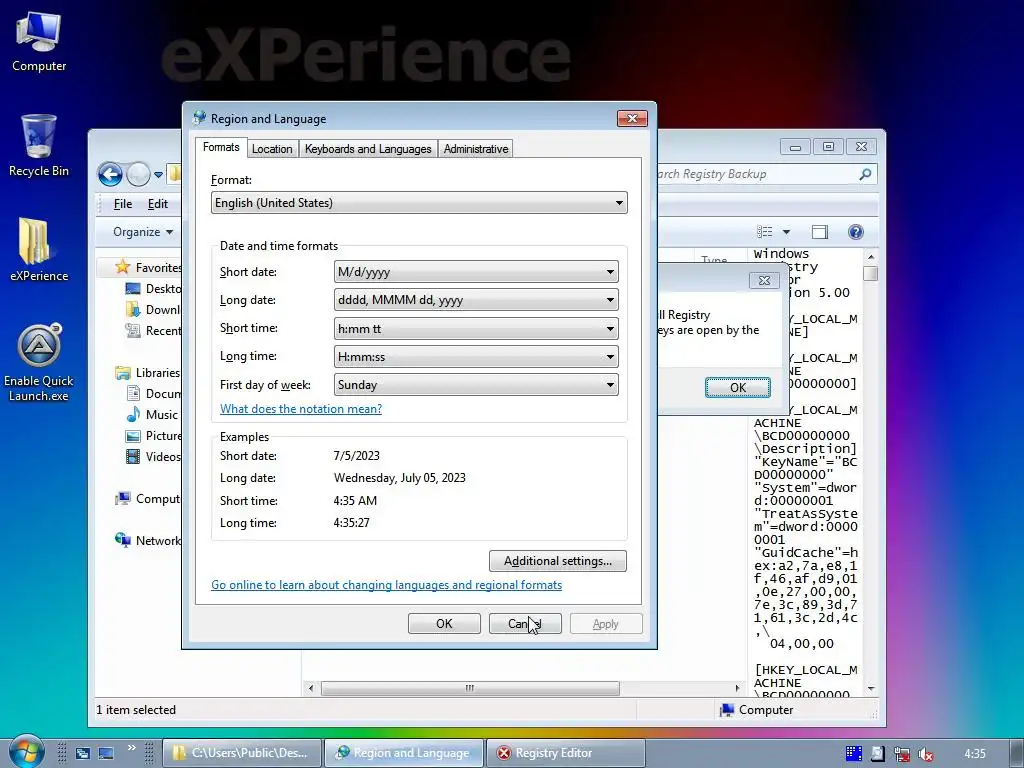This screenshot has width=1024, height=768.
Task: Click horizontal scrollbar right arrow
Action: [x=737, y=688]
